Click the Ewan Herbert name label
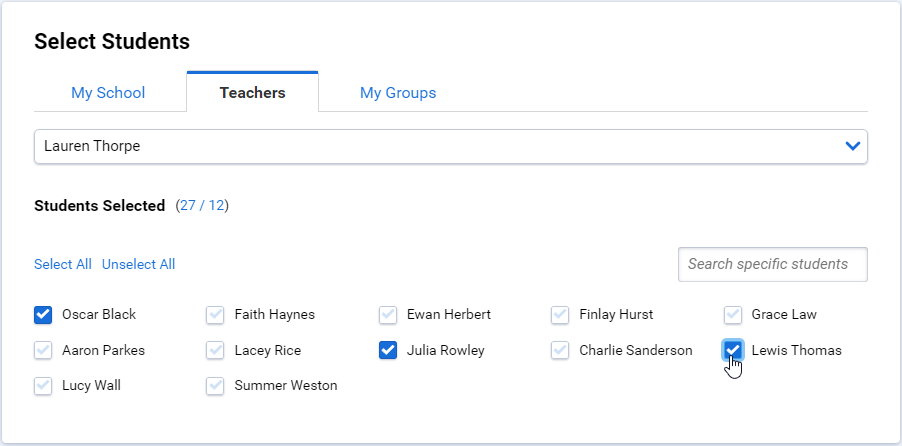 point(449,315)
